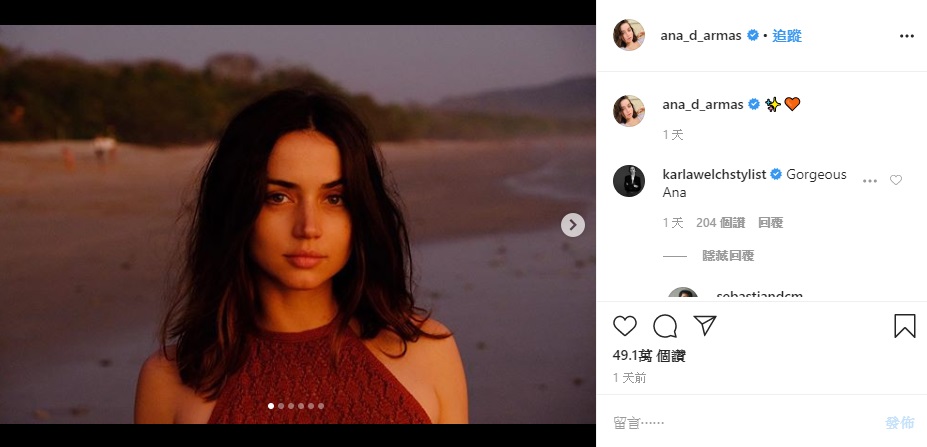Jump to second carousel dot indicator
927x447 pixels.
281,406
